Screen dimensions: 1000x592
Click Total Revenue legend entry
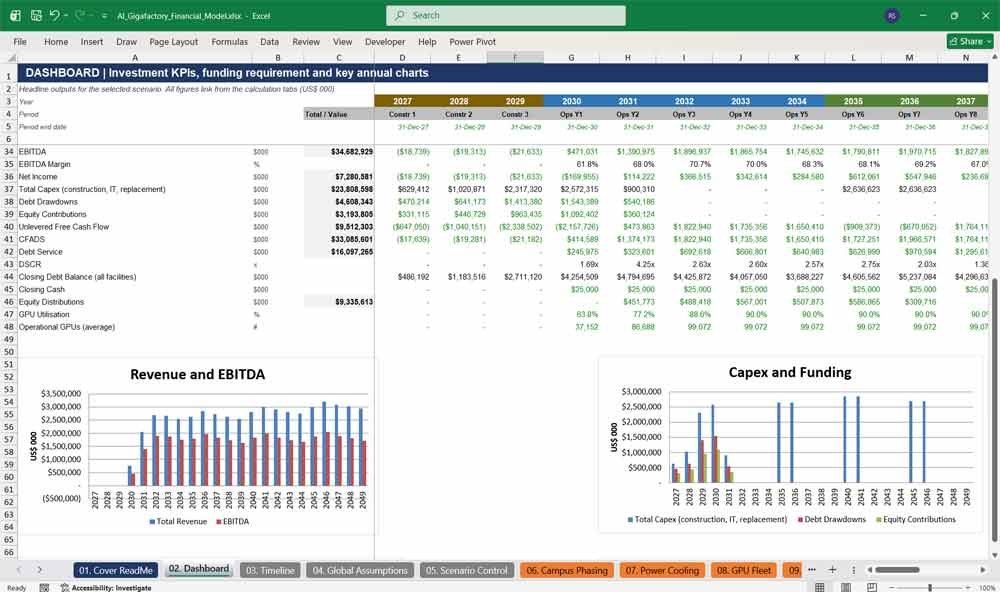(178, 521)
